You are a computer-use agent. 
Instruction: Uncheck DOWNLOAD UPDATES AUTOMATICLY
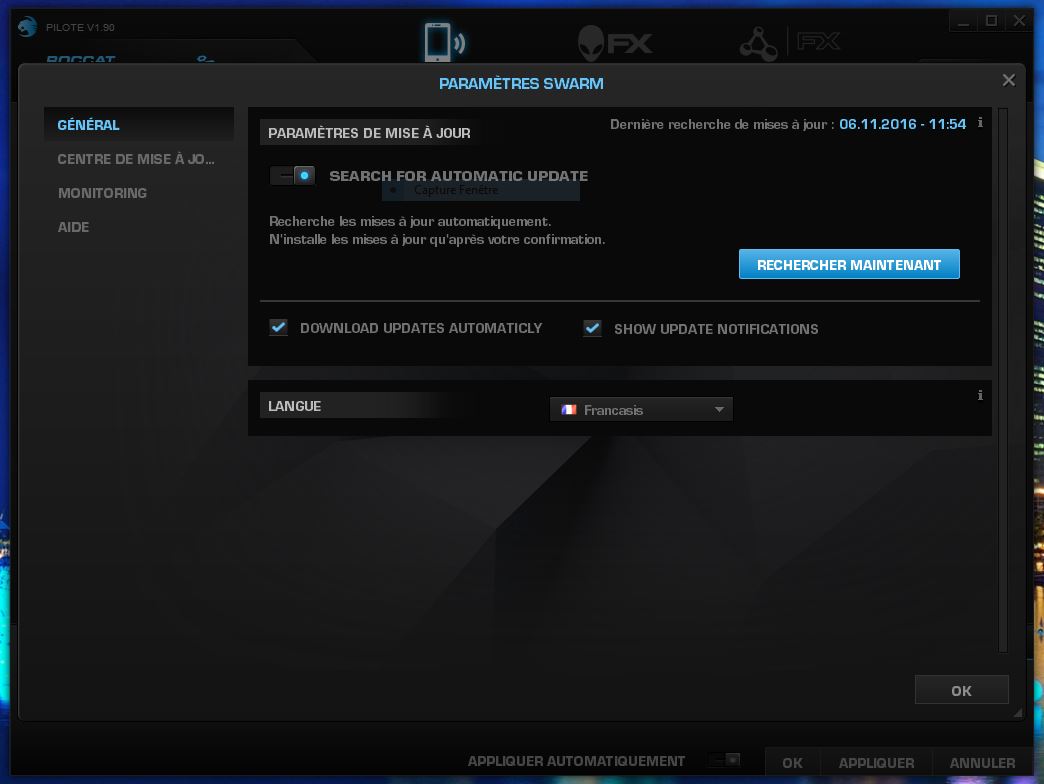coord(278,327)
